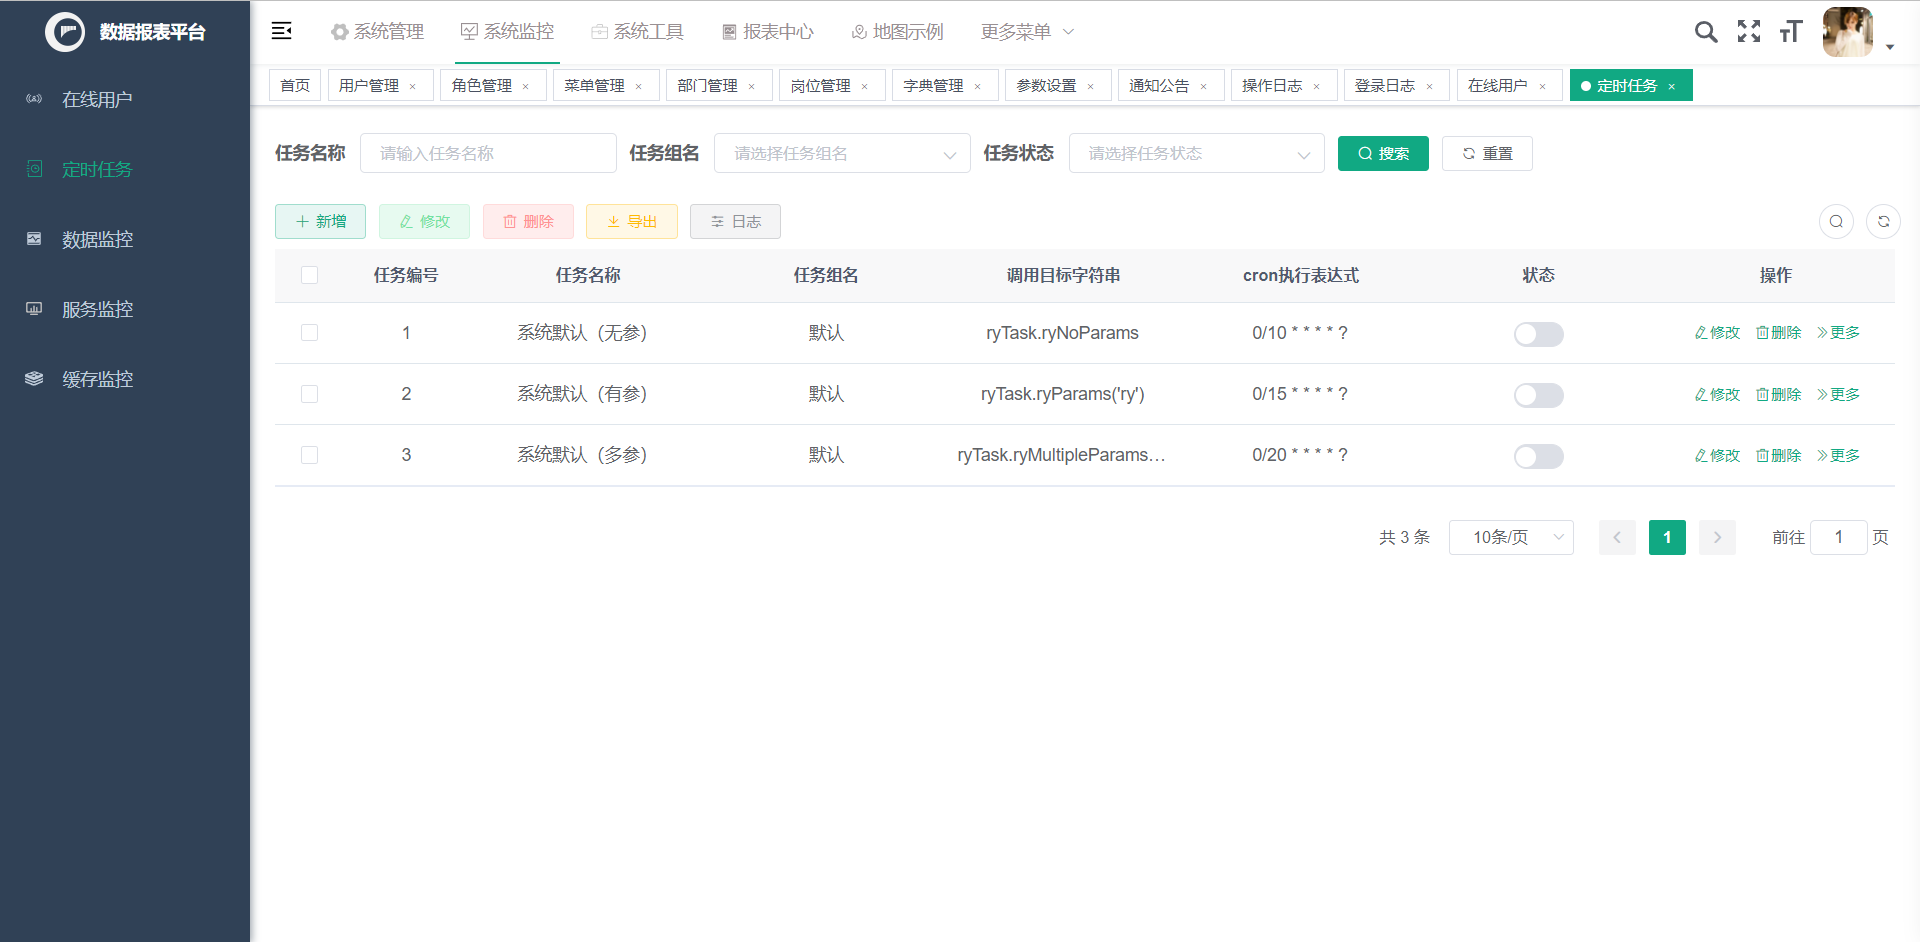Open the font size (tT) icon
This screenshot has height=942, width=1920.
pyautogui.click(x=1791, y=31)
